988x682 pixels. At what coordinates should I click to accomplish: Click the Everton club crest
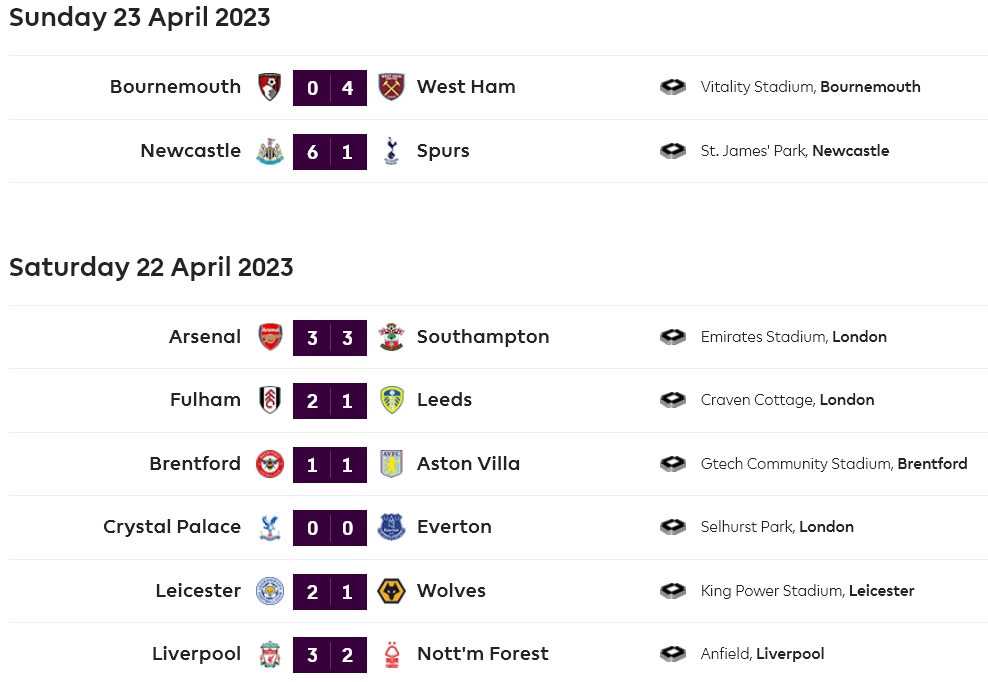(391, 527)
